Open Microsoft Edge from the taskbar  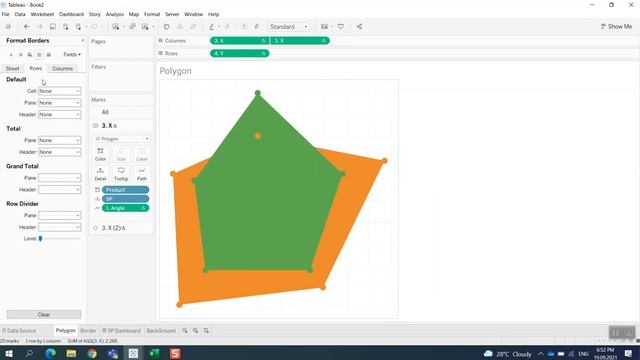(50, 353)
